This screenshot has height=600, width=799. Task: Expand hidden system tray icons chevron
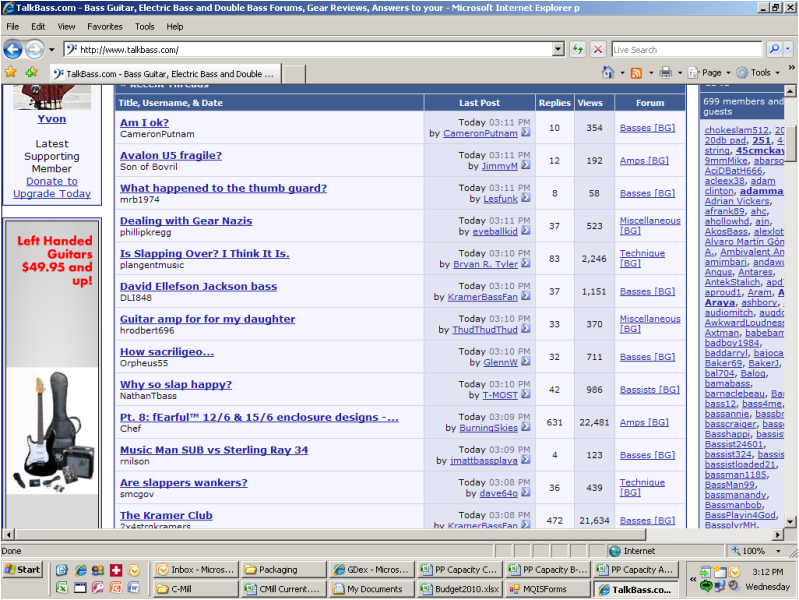[x=693, y=580]
